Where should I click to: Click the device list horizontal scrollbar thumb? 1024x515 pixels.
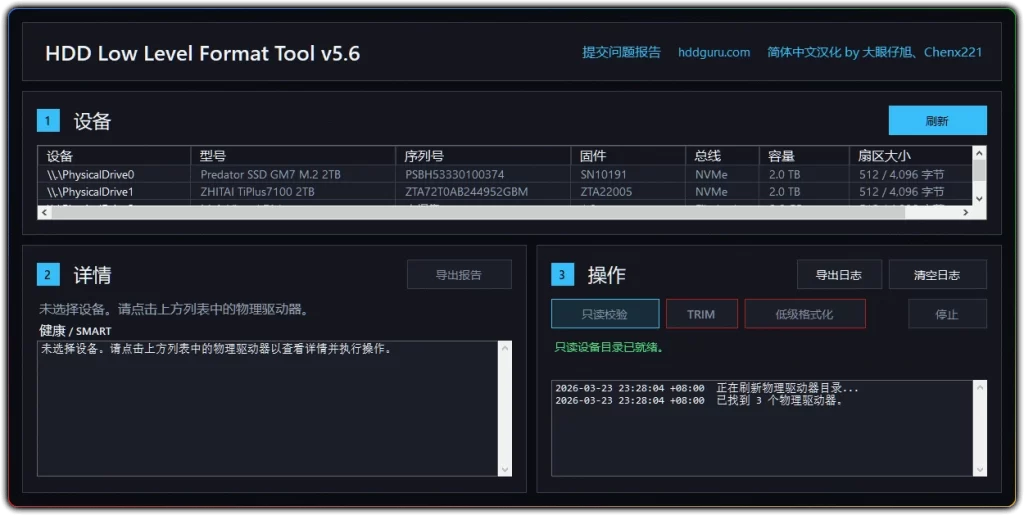(x=478, y=212)
